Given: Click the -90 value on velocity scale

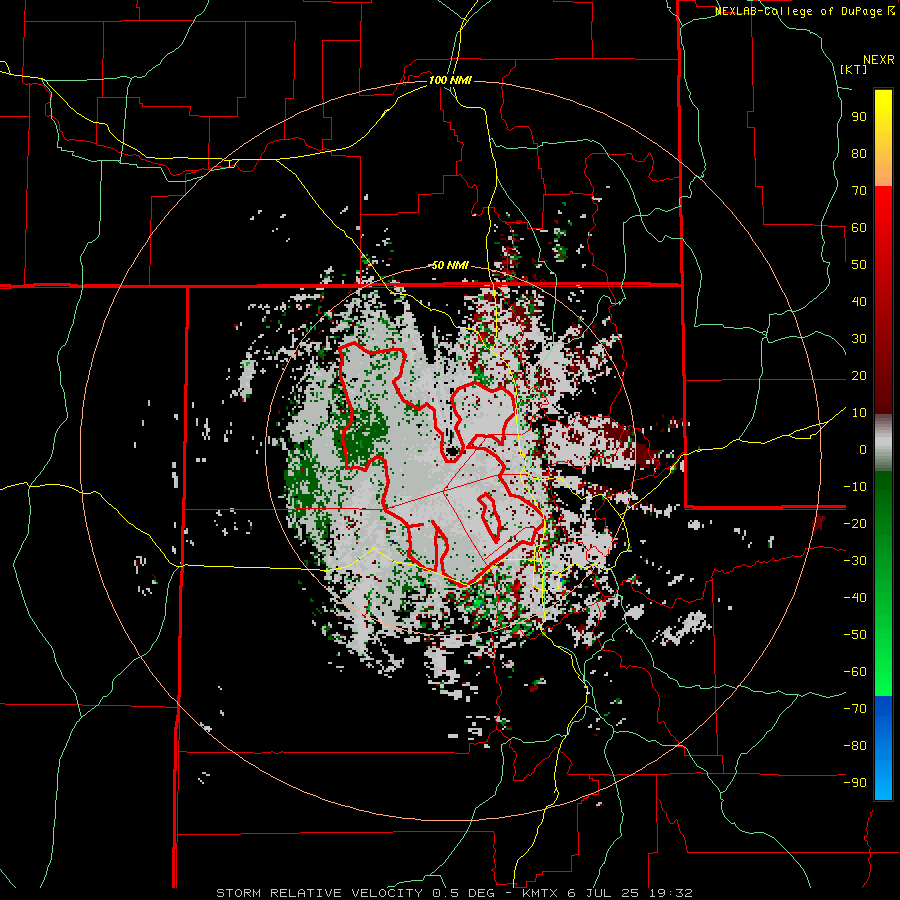Looking at the screenshot, I should (855, 783).
